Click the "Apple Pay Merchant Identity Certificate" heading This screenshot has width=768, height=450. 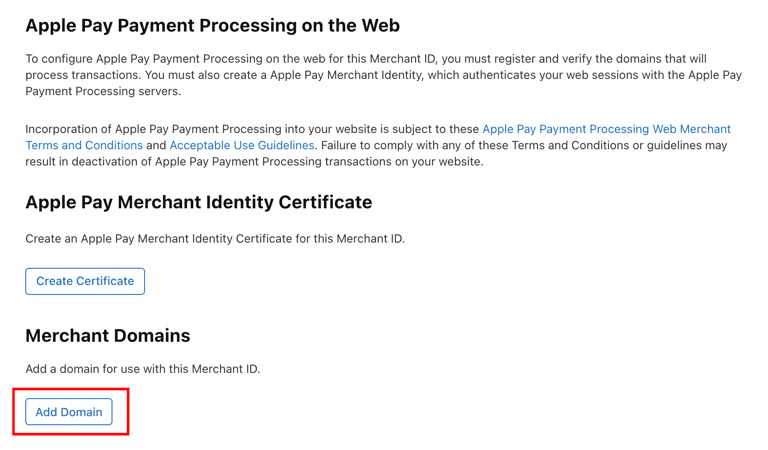(198, 202)
